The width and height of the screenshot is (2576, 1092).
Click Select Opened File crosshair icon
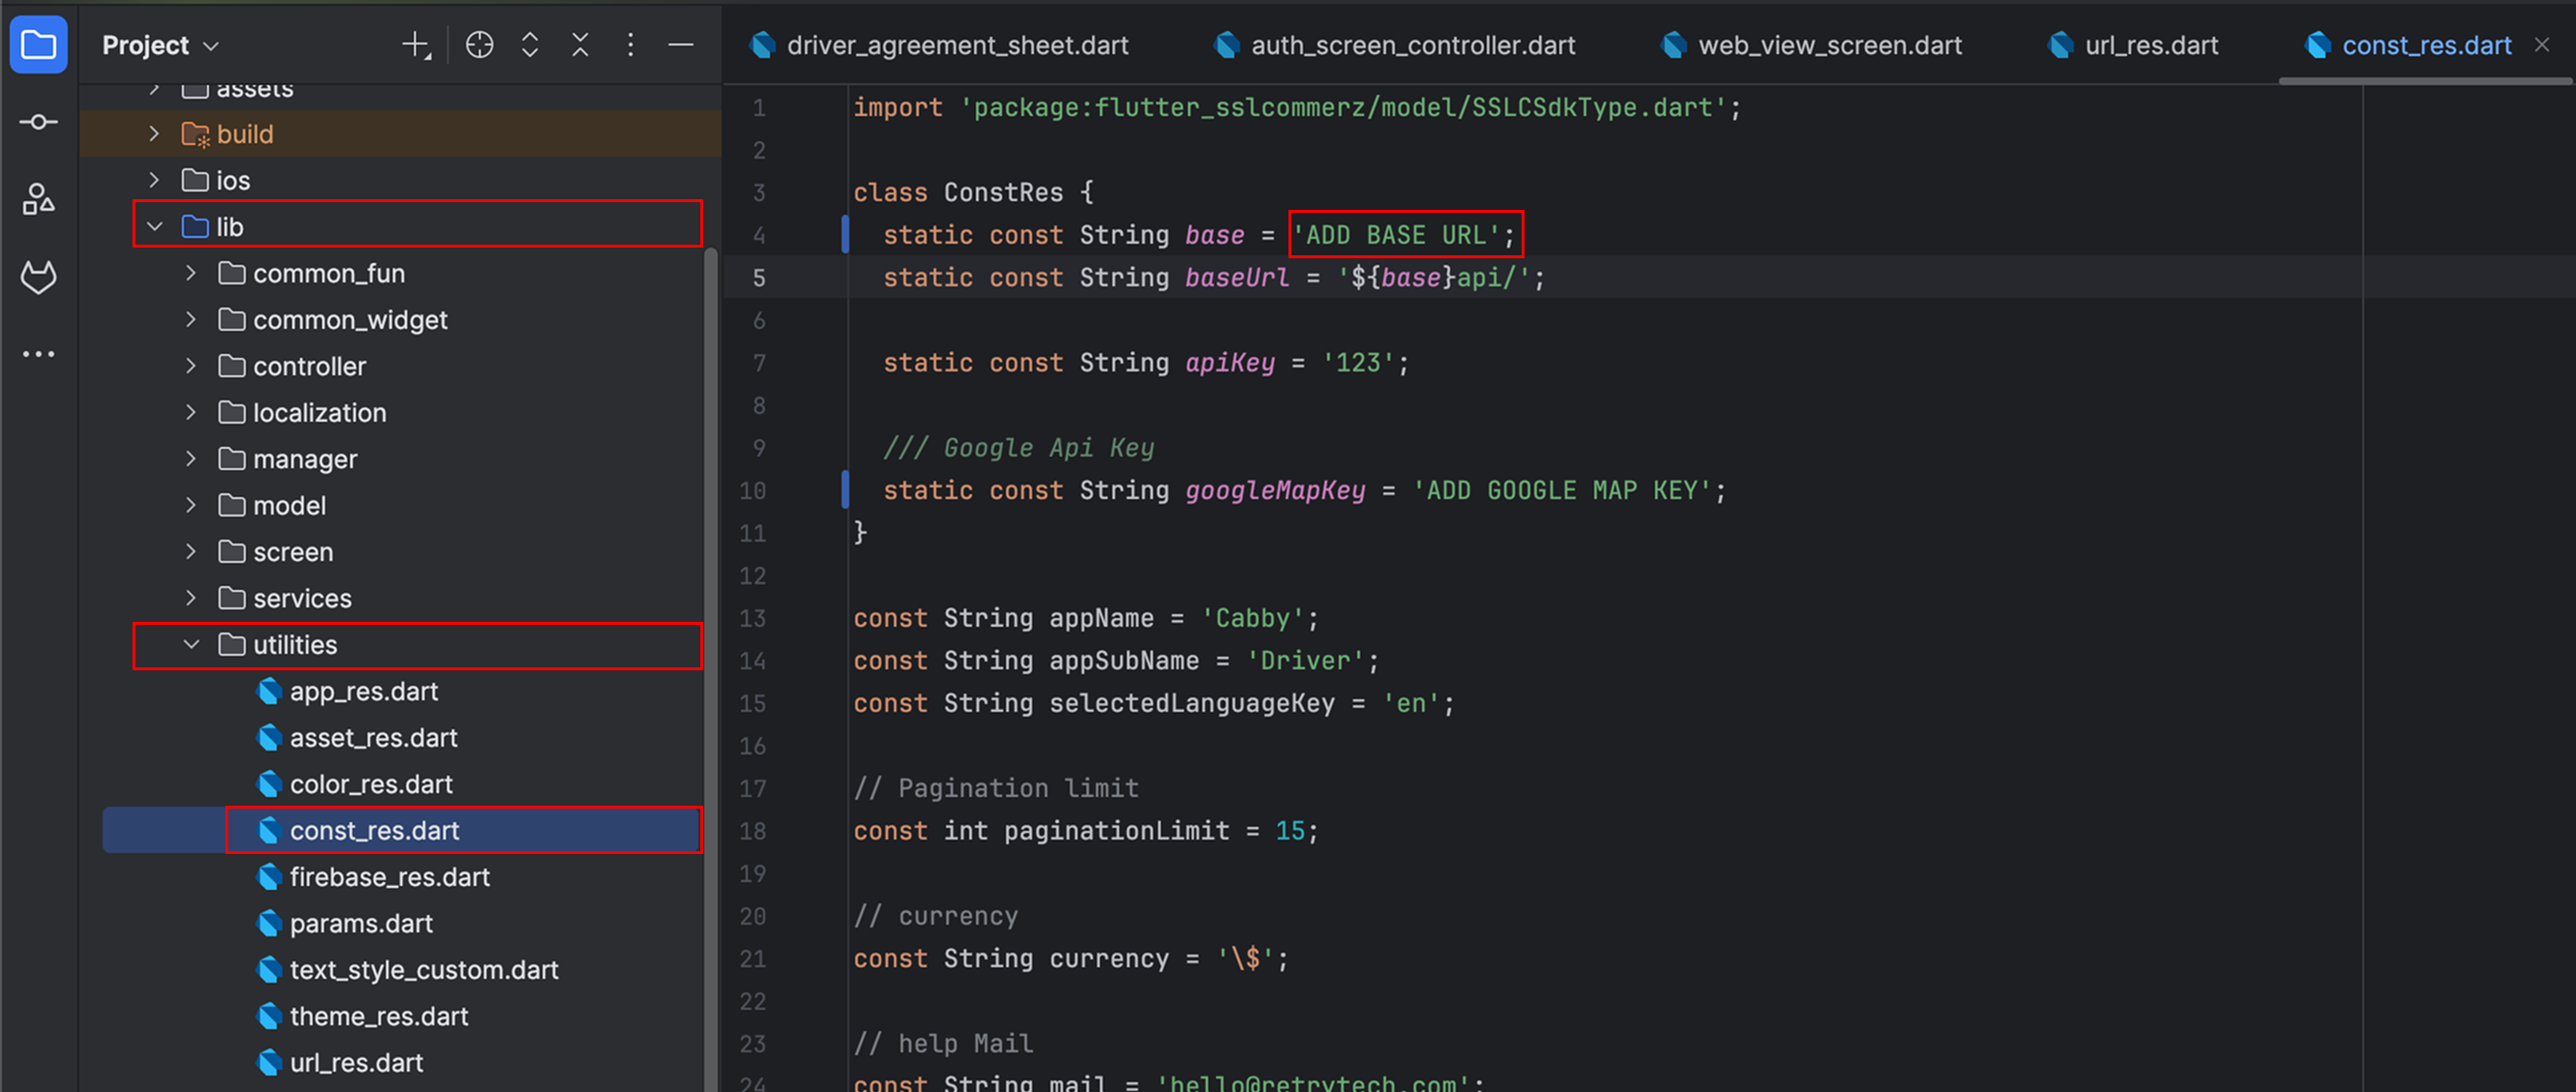tap(479, 45)
